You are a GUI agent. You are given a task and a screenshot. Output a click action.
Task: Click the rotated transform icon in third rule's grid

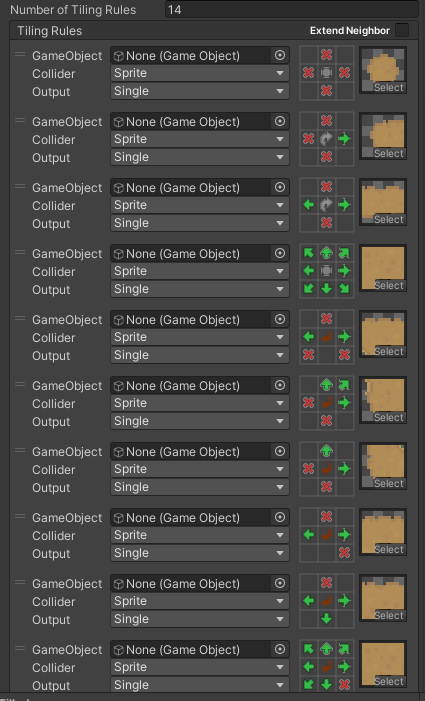327,205
